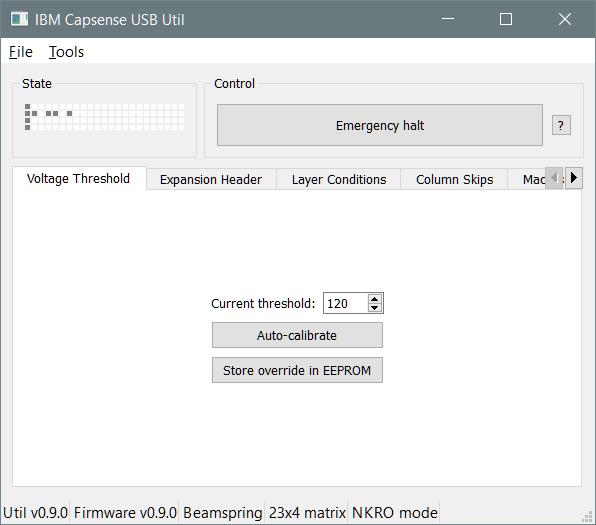
Task: Select the Voltage Threshold tab
Action: (x=79, y=178)
